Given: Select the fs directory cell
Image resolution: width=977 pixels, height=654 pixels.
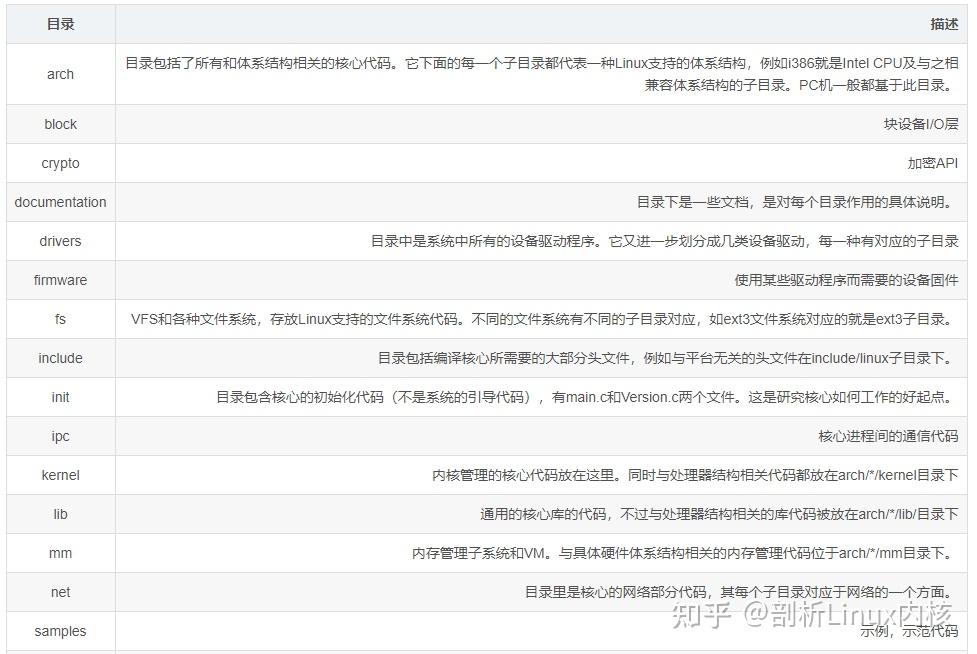Looking at the screenshot, I should 60,319.
